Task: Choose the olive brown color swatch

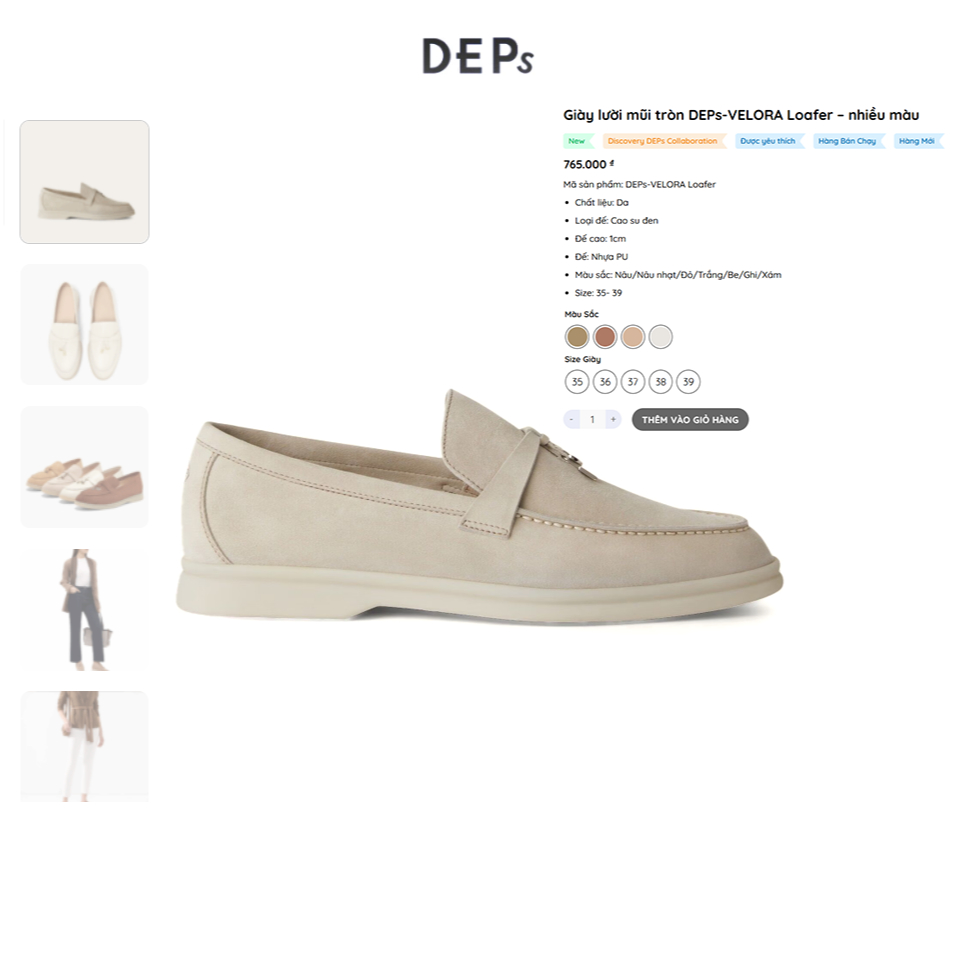Action: point(577,336)
